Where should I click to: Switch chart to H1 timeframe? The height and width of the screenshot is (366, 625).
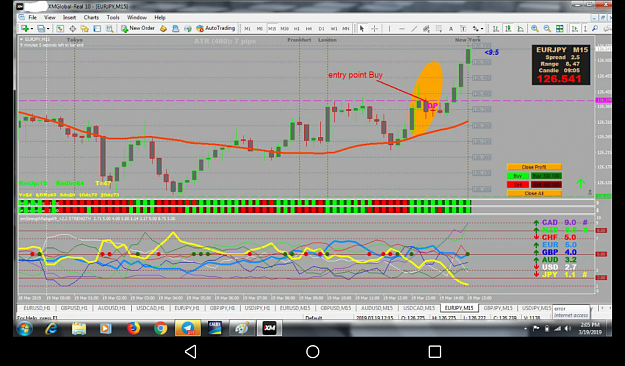click(297, 29)
